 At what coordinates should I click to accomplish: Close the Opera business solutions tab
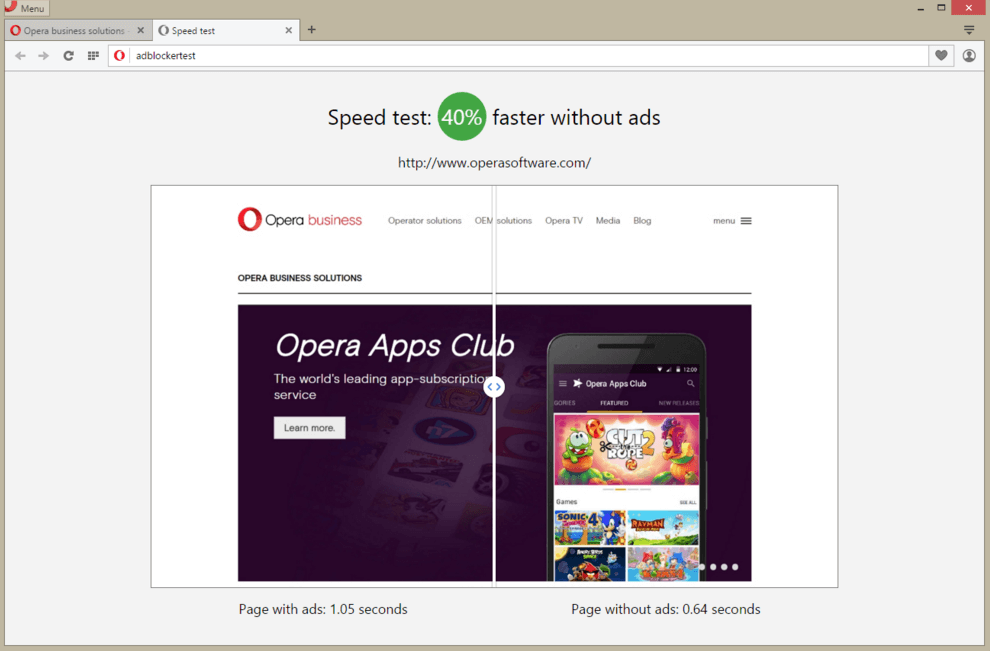(141, 31)
